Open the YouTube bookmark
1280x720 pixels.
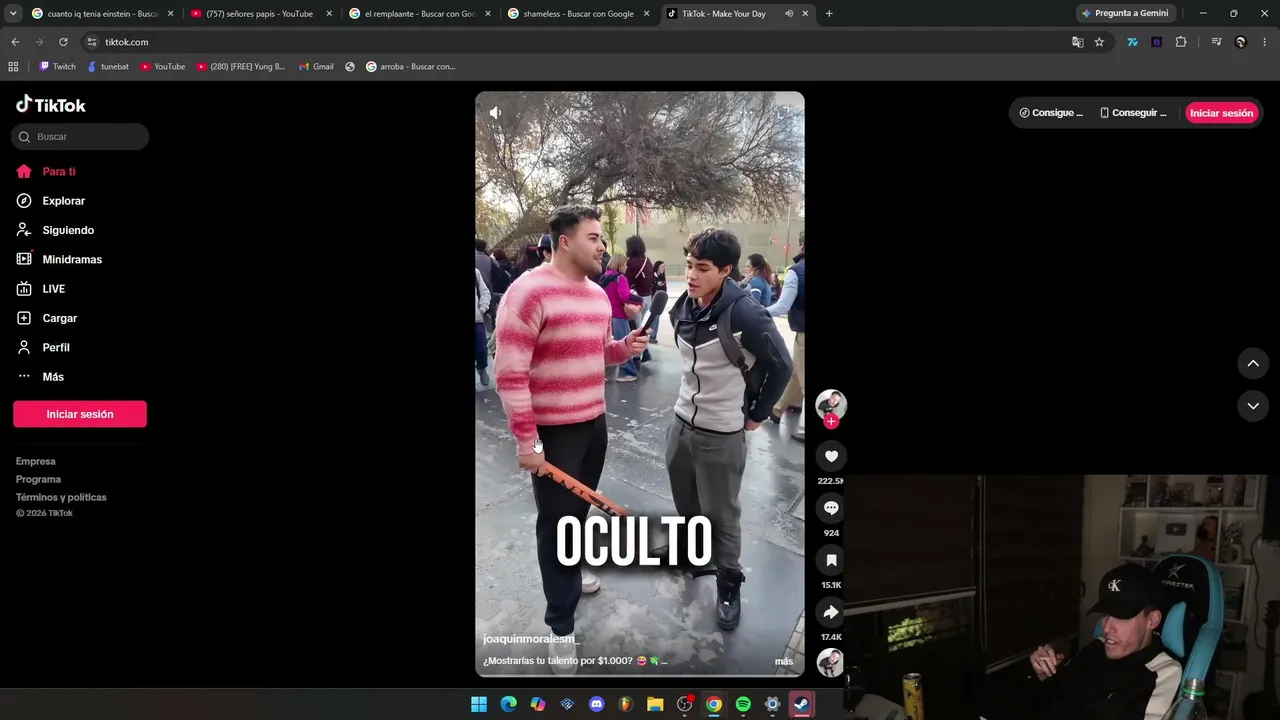(162, 67)
